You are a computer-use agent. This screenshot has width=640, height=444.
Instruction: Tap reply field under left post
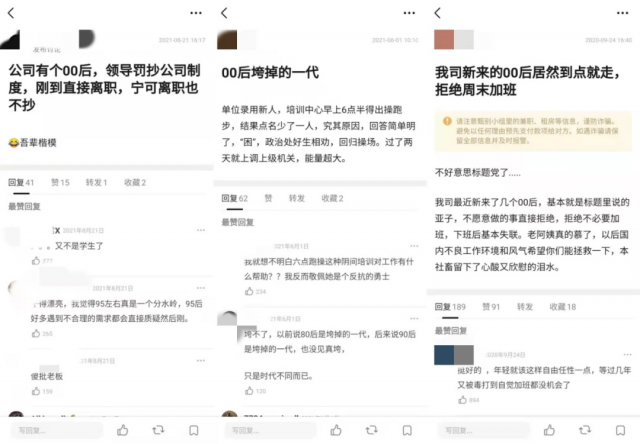[56, 431]
